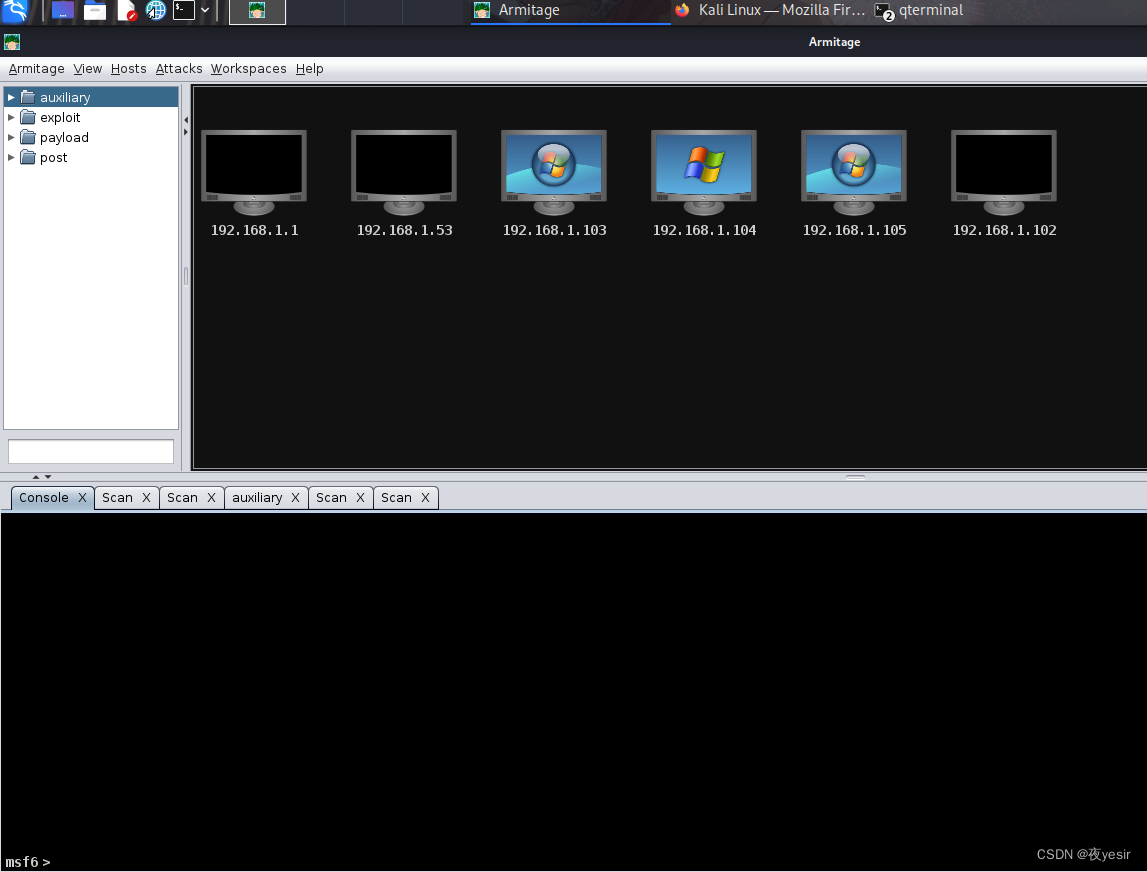This screenshot has width=1147, height=872.
Task: Close the third Scan tab
Action: coord(361,497)
